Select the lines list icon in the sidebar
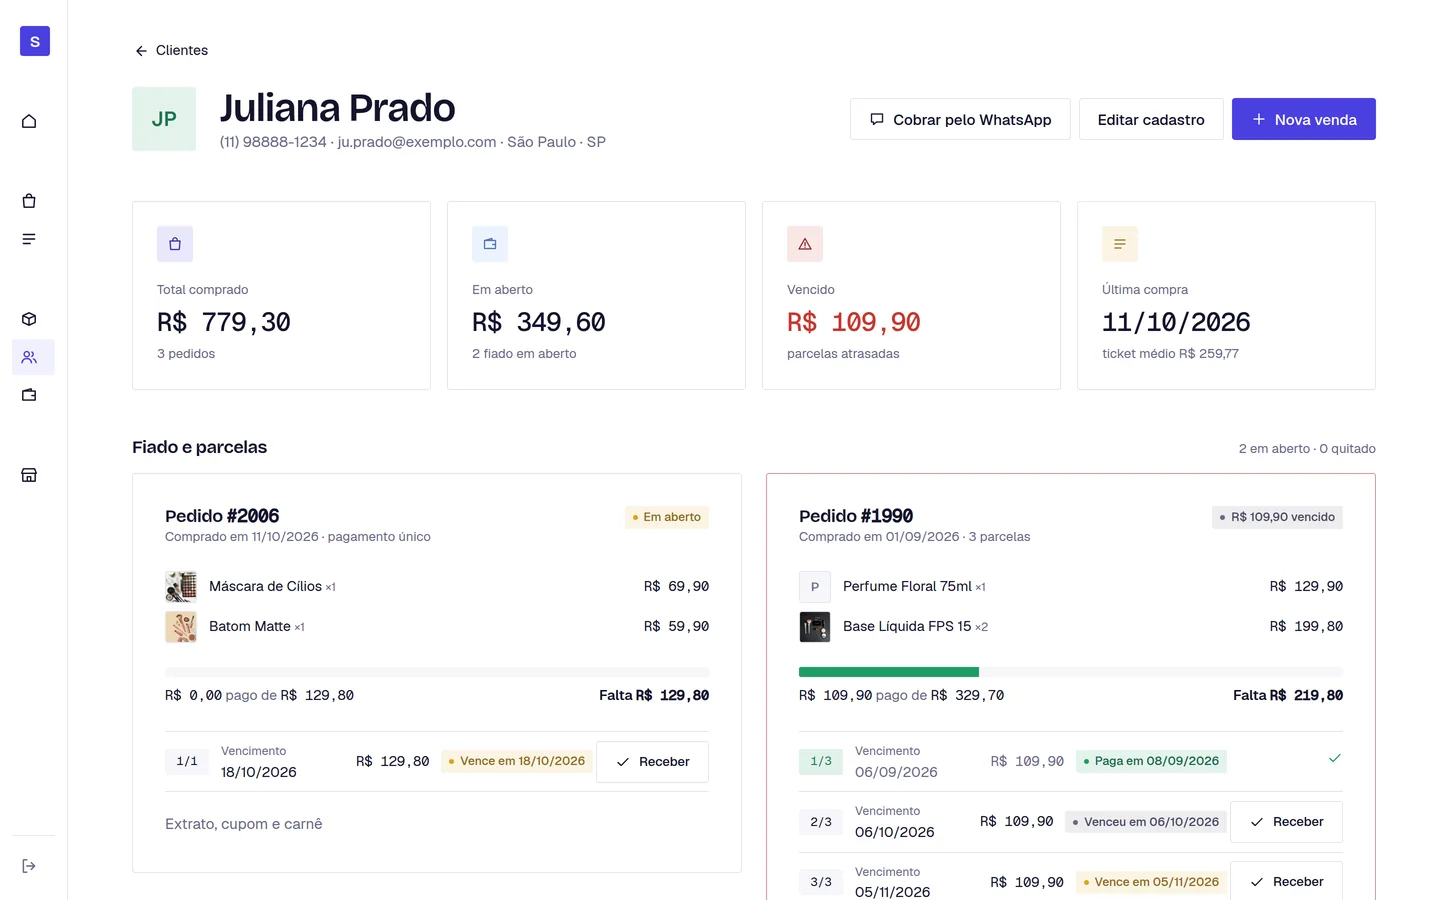The image size is (1440, 900). tap(29, 239)
